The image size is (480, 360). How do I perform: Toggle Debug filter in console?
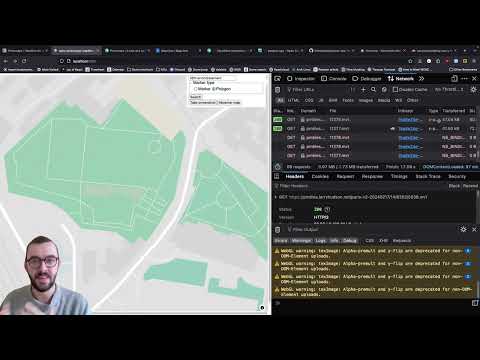tap(350, 241)
